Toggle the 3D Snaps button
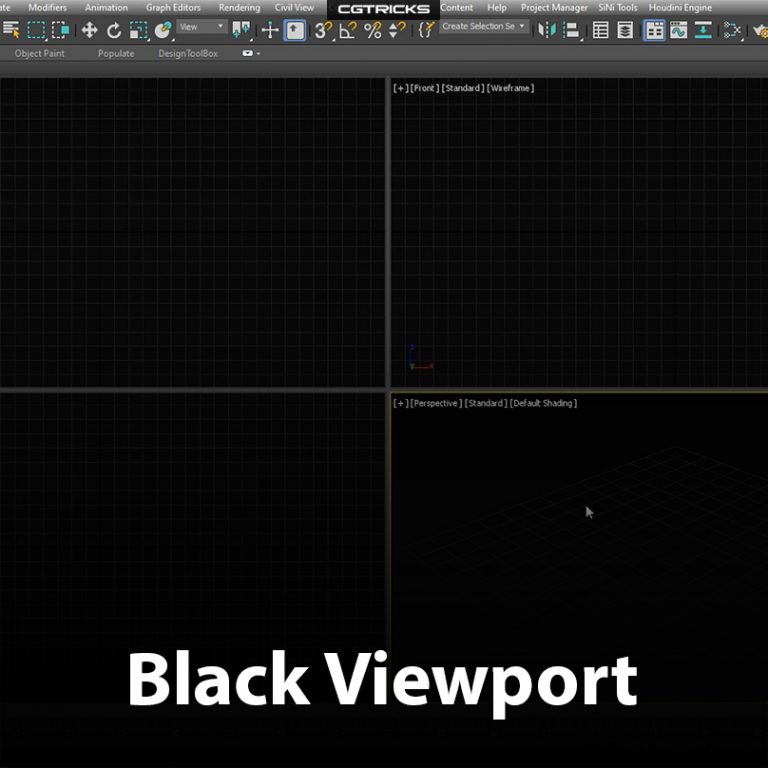The image size is (768, 768). [323, 30]
